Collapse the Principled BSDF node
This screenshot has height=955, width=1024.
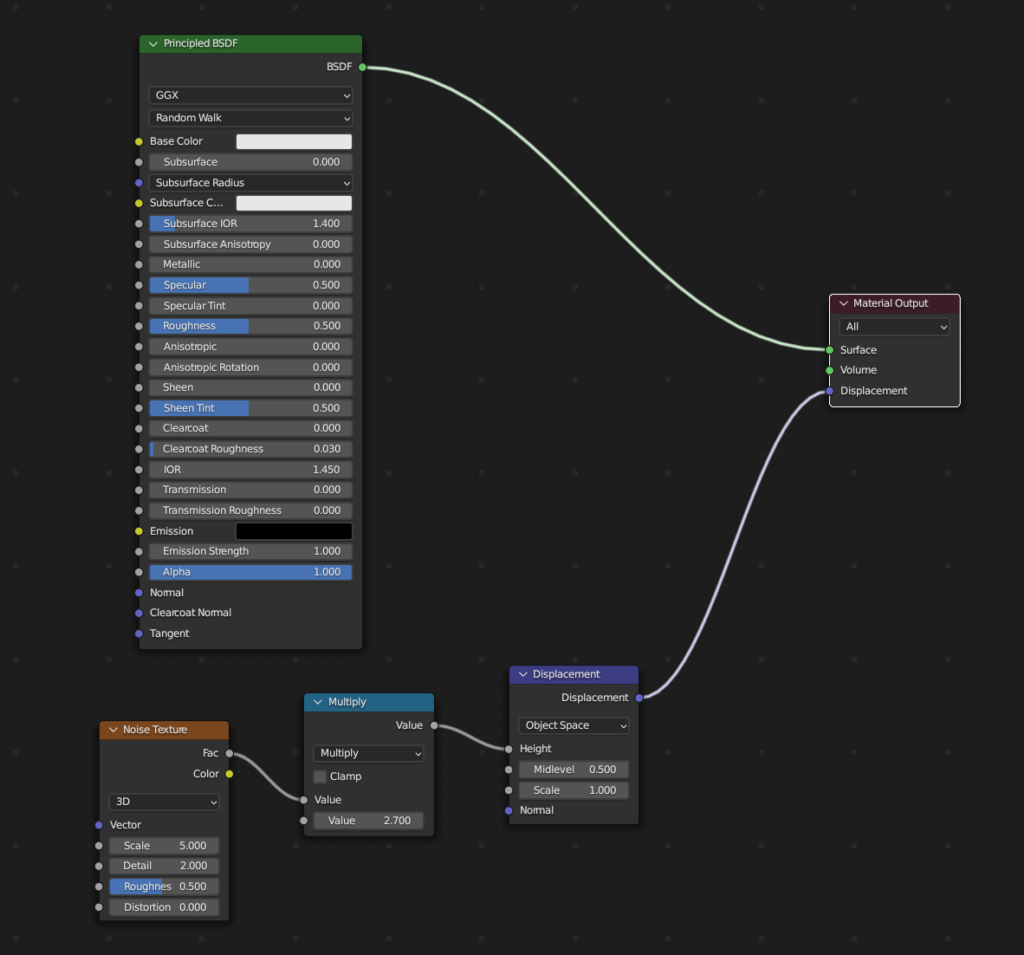coord(153,44)
